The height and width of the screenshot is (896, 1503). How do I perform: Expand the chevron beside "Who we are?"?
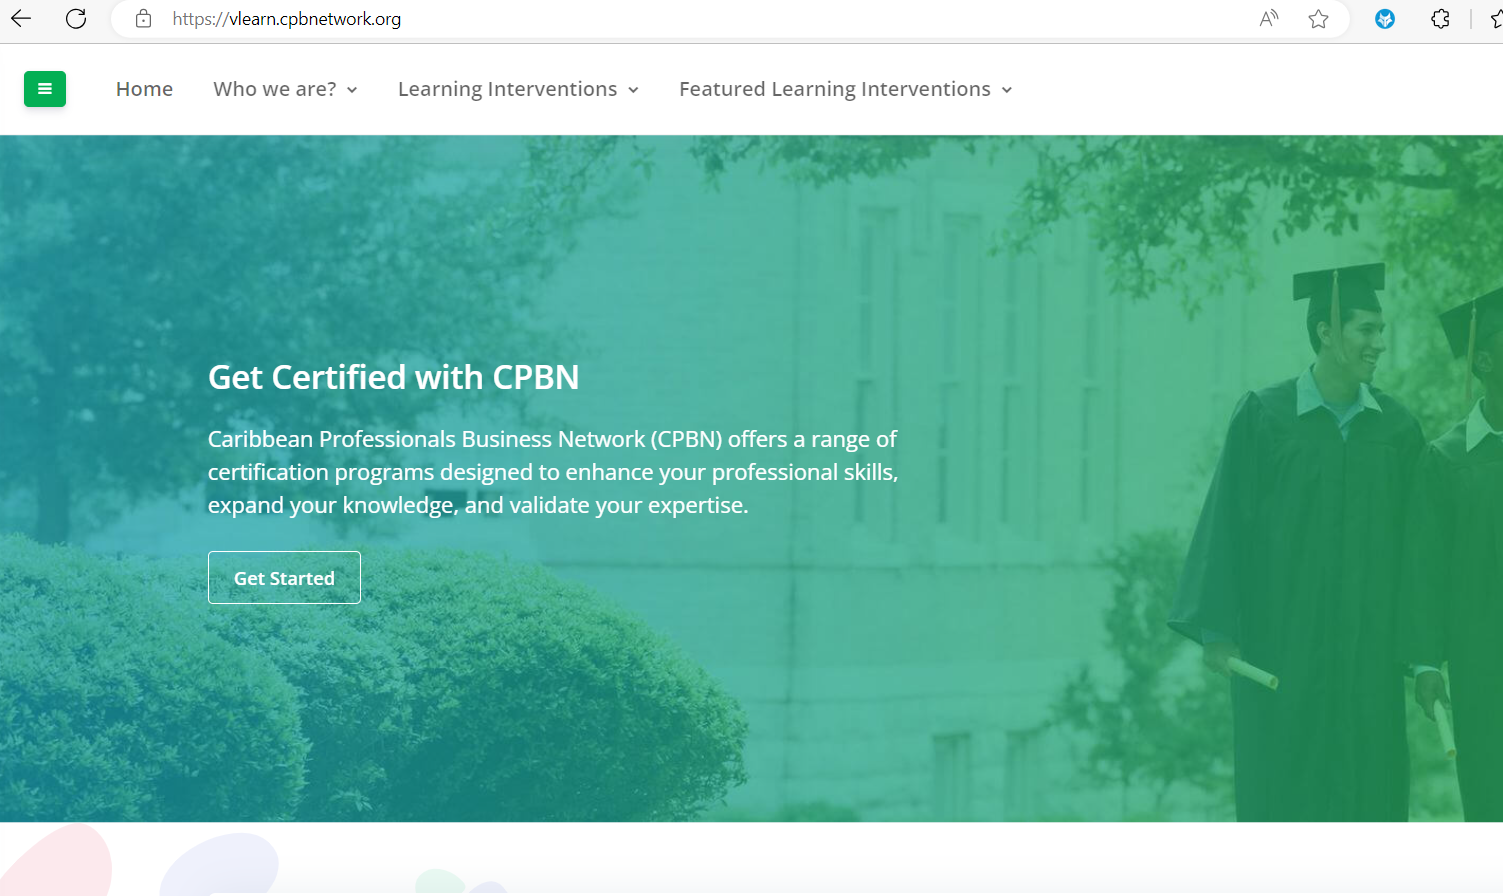(x=352, y=90)
